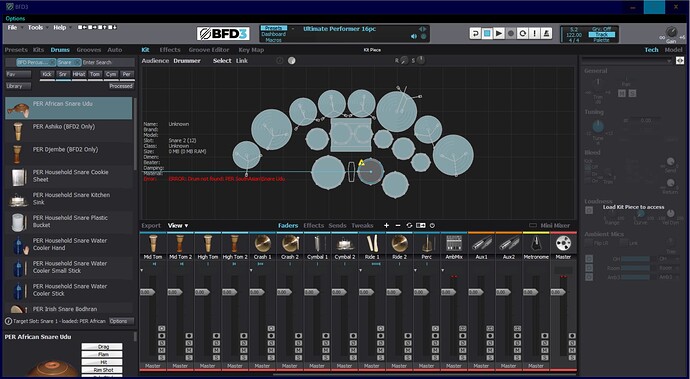Expand the Mid Tom channel disclosure triangle

[142, 270]
